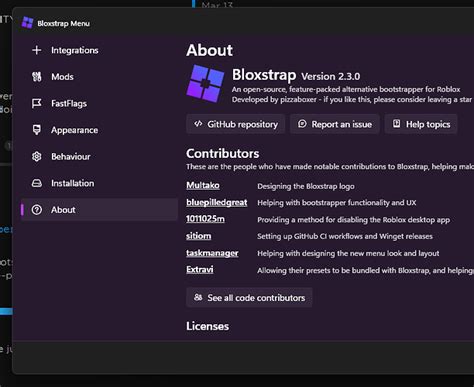Viewport: 474px width, 387px height.
Task: Click the Bloxstrap name heading
Action: click(x=264, y=75)
